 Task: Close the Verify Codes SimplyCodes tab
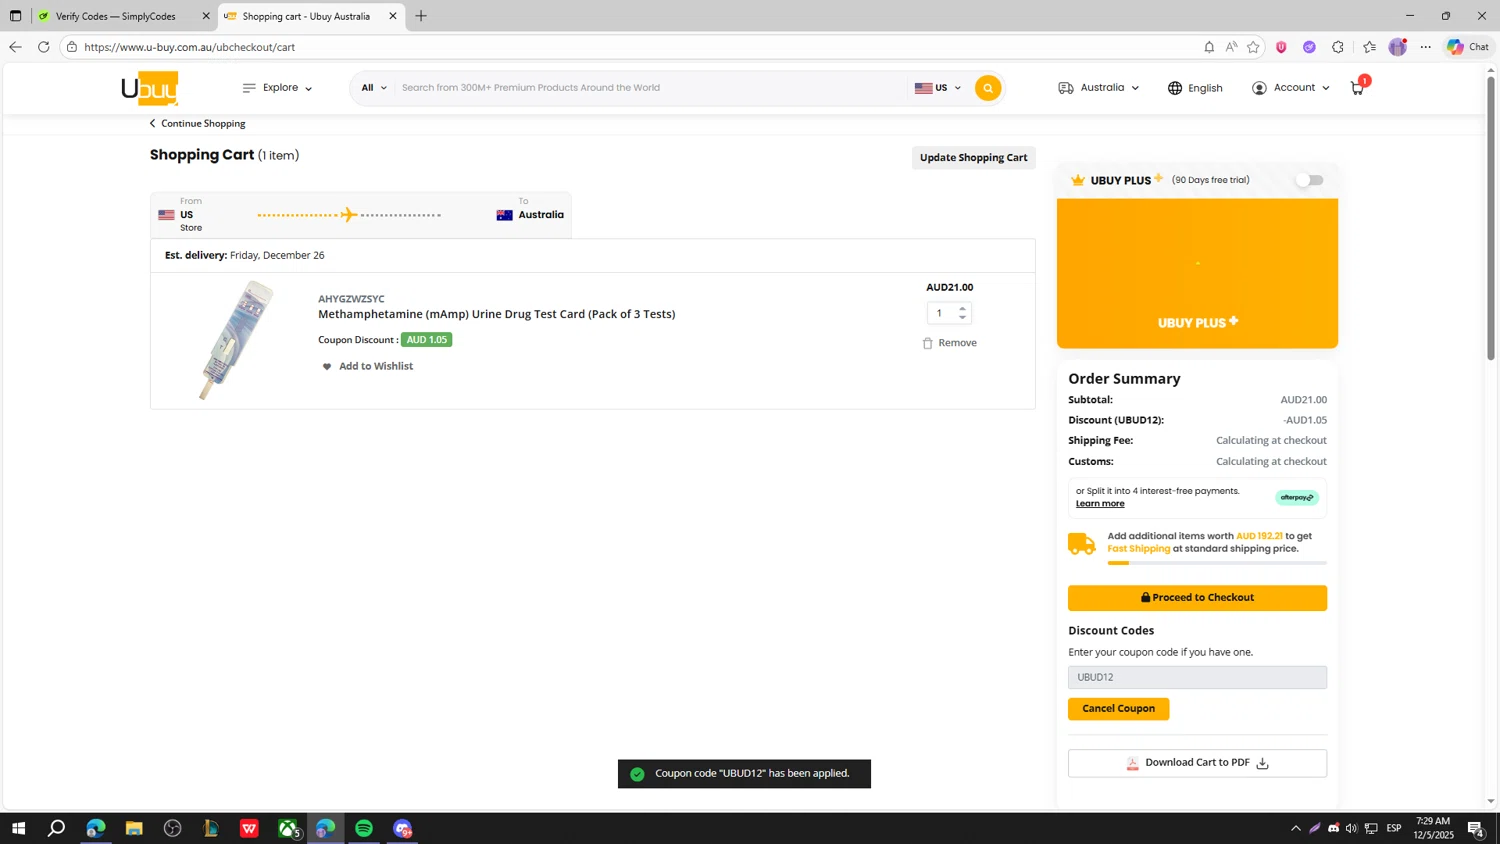coord(206,16)
